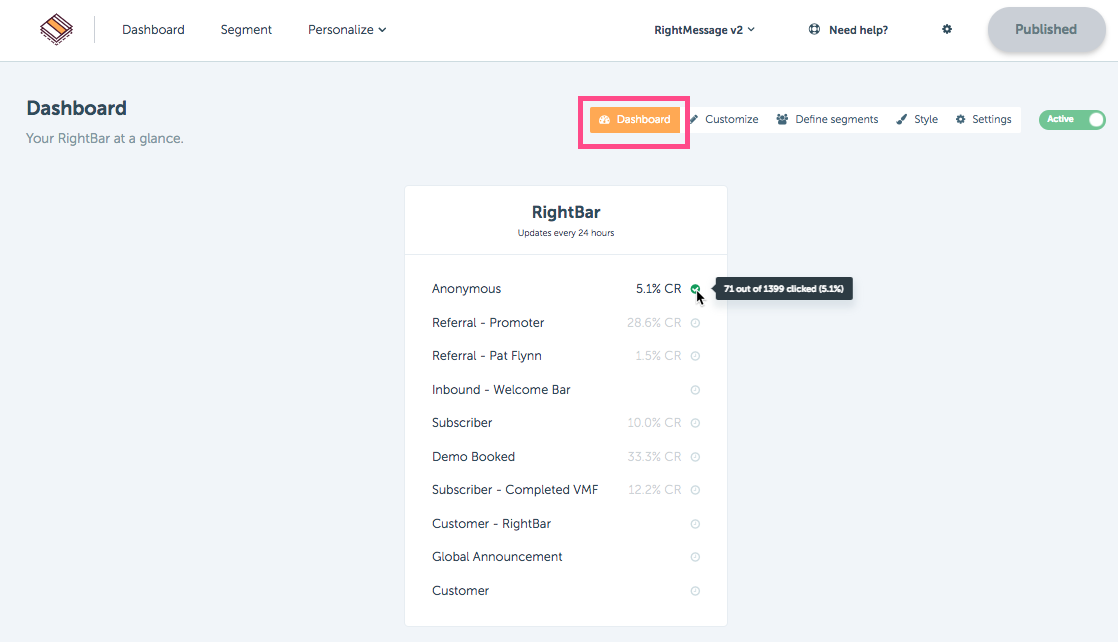Click the 5.1% CR value

click(658, 289)
